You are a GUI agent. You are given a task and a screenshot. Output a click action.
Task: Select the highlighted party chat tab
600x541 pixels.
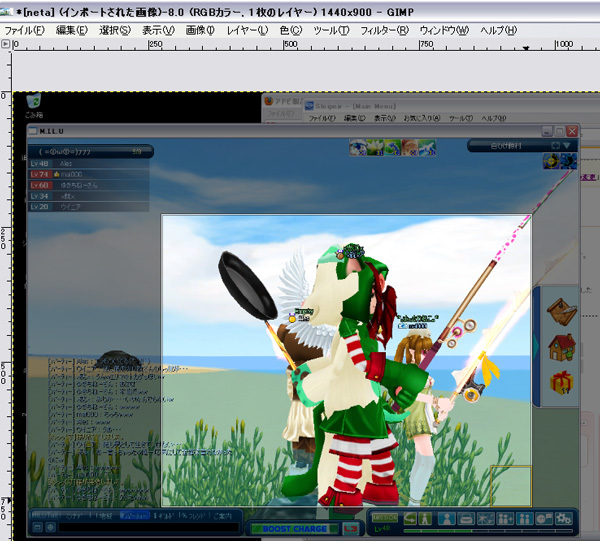tap(134, 516)
